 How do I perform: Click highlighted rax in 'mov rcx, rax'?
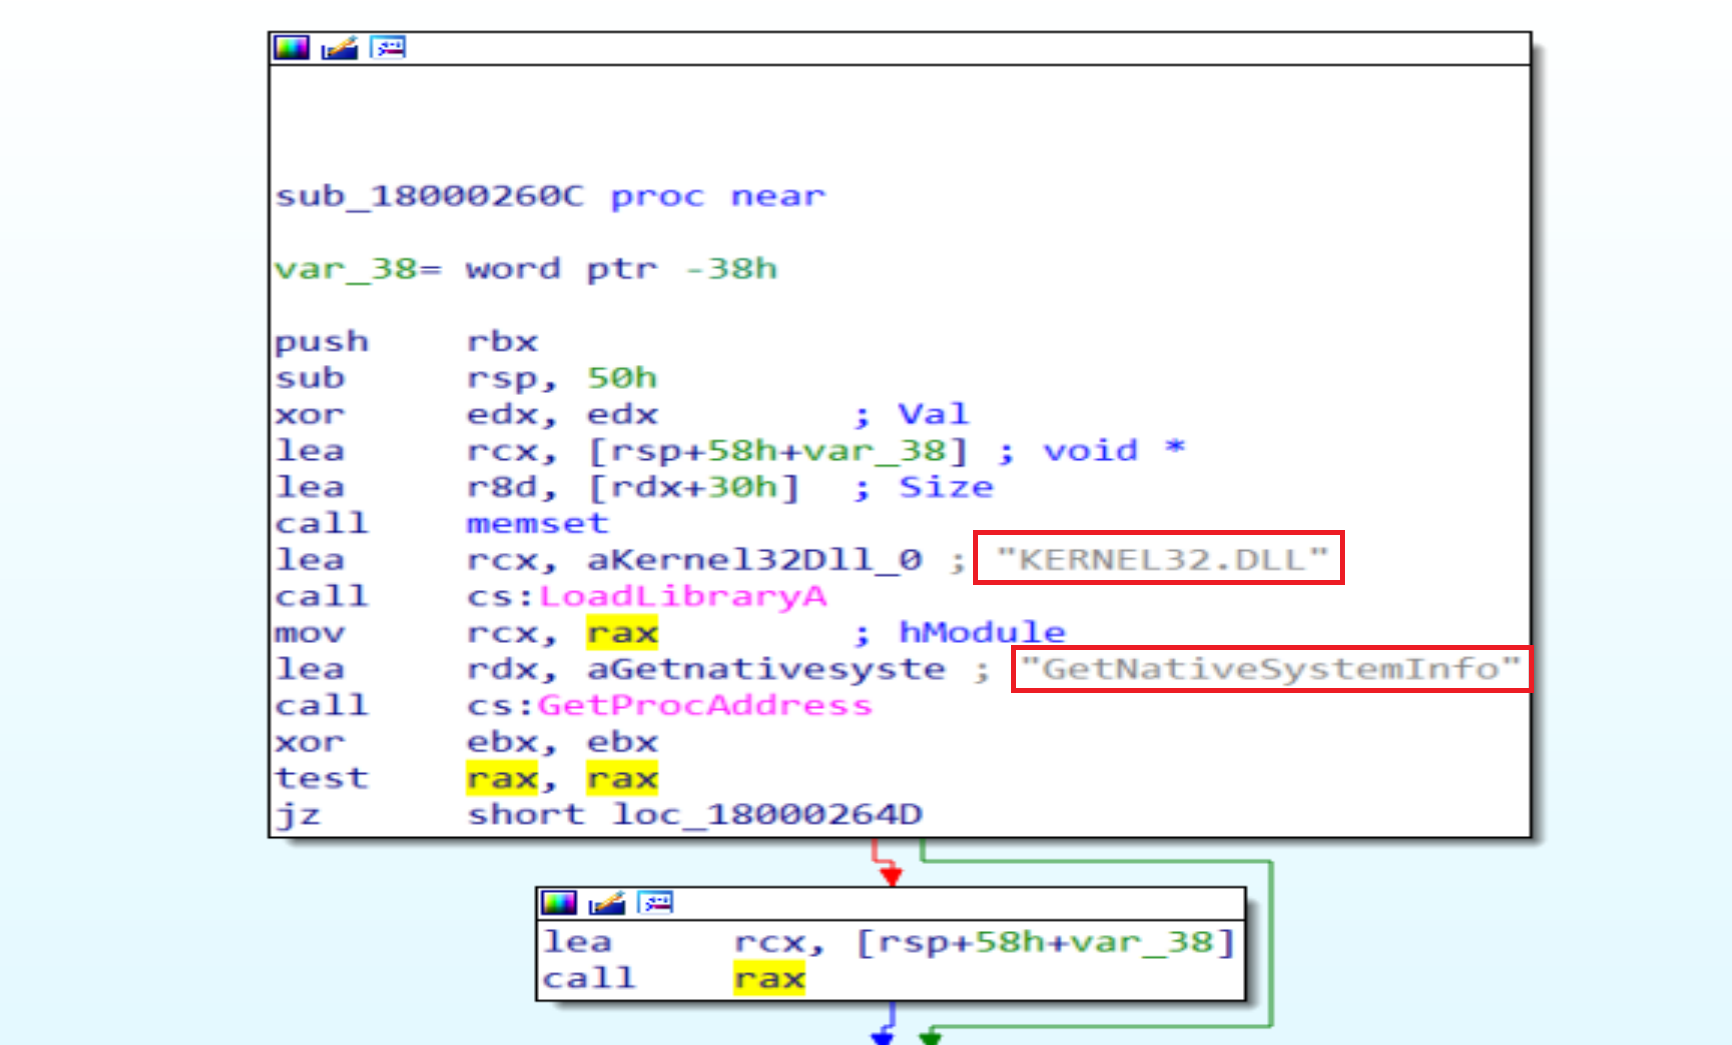click(x=622, y=633)
